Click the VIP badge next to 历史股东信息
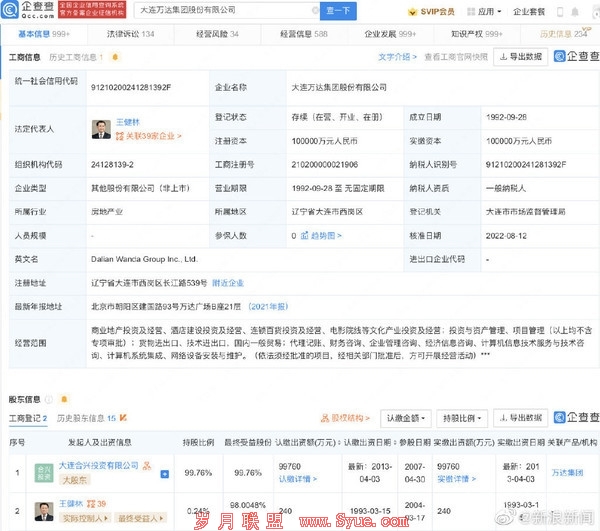Screen dimensions: 600x531 pyautogui.click(x=123, y=418)
